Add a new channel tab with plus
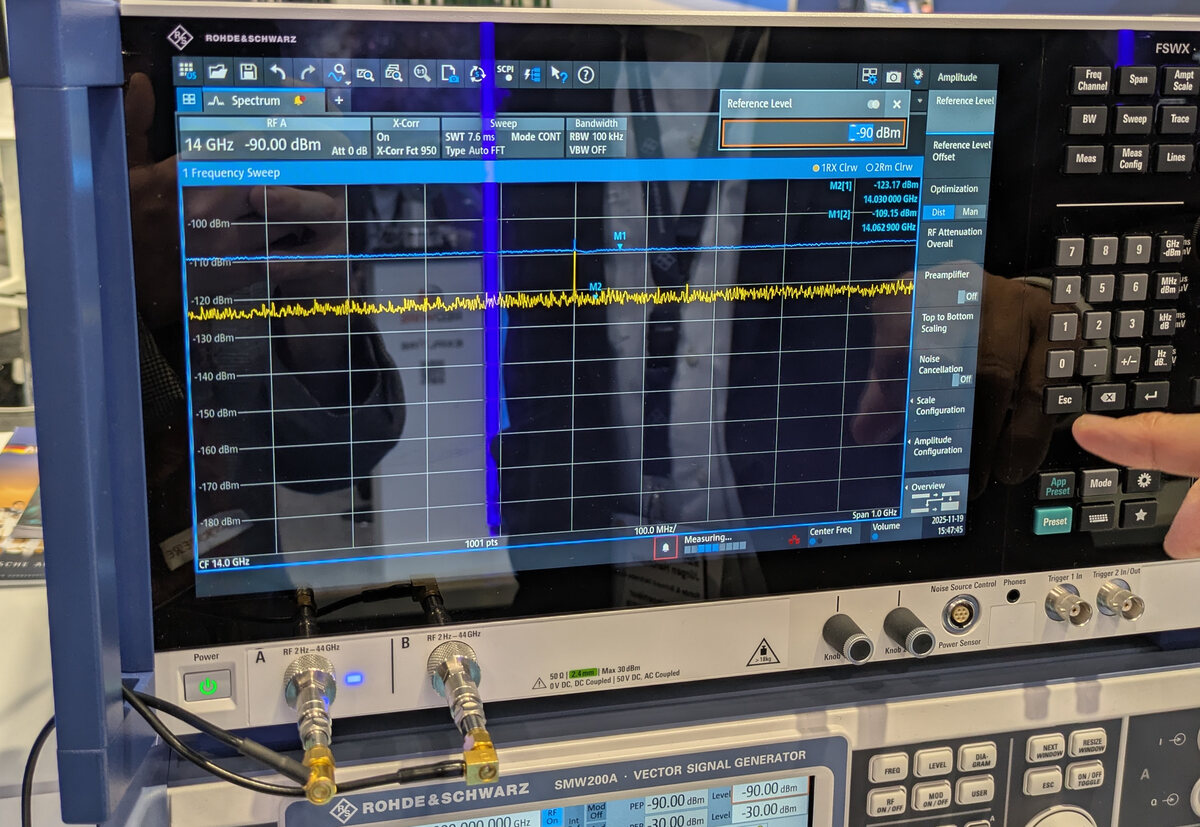The height and width of the screenshot is (827, 1200). 338,101
